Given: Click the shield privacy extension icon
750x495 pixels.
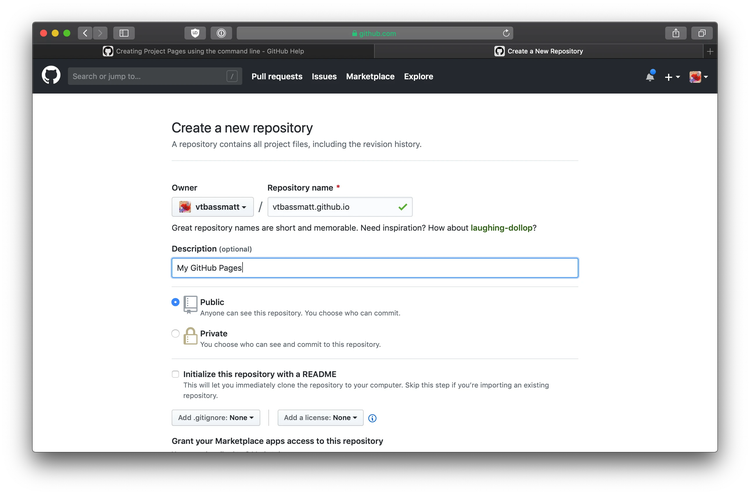Looking at the screenshot, I should coord(195,33).
